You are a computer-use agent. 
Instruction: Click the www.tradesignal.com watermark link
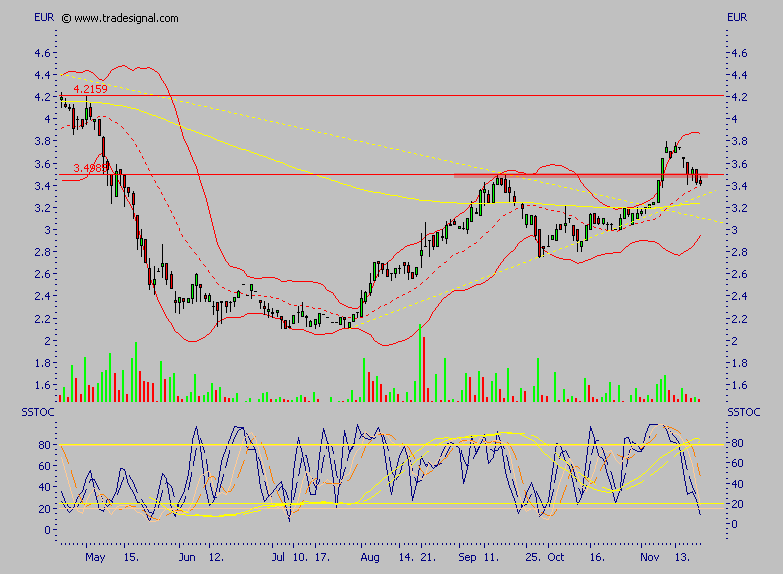[x=127, y=18]
